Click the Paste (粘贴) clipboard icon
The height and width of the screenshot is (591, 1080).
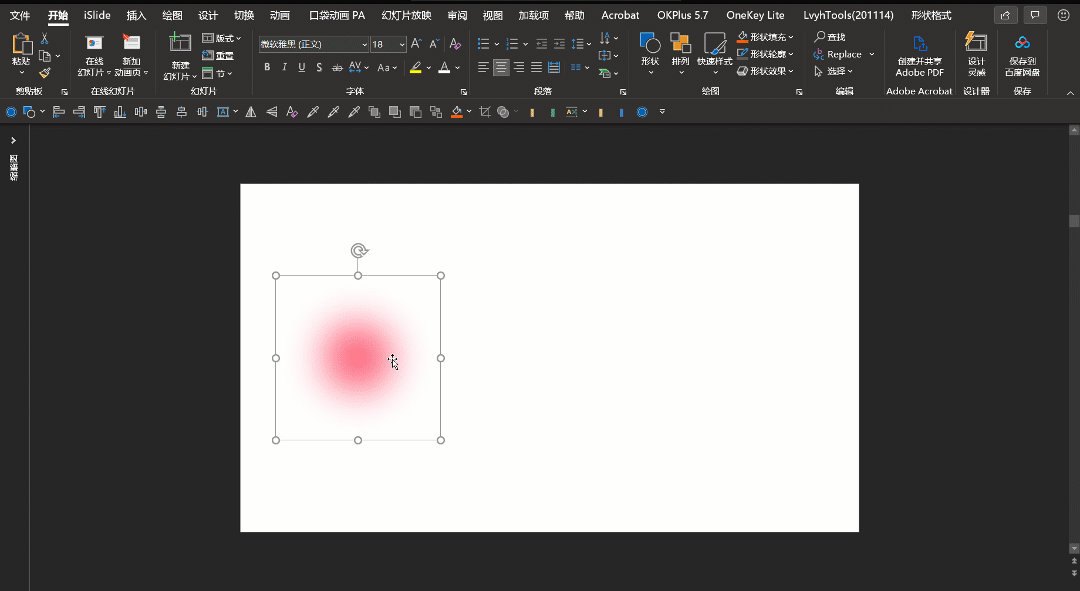[21, 45]
